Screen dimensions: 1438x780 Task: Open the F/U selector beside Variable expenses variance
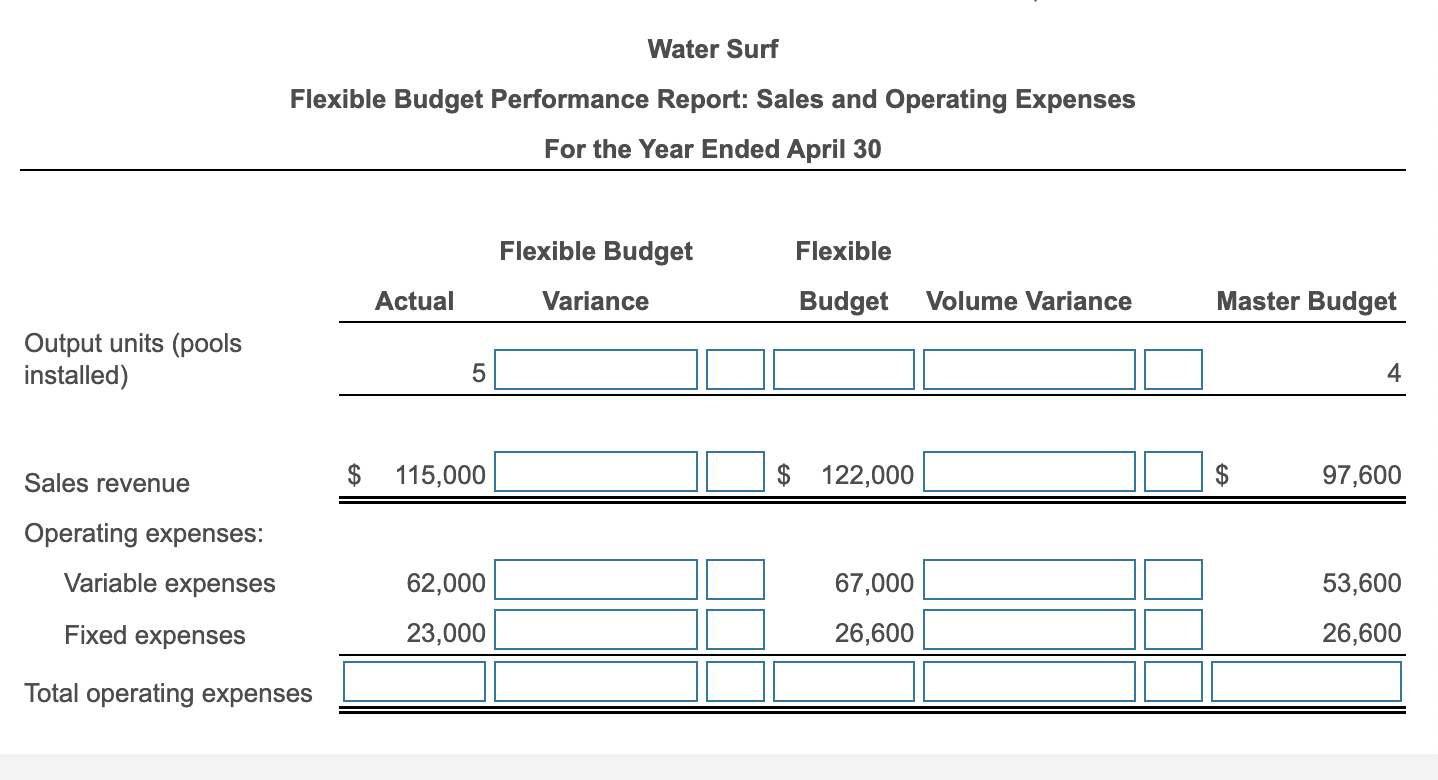point(735,579)
